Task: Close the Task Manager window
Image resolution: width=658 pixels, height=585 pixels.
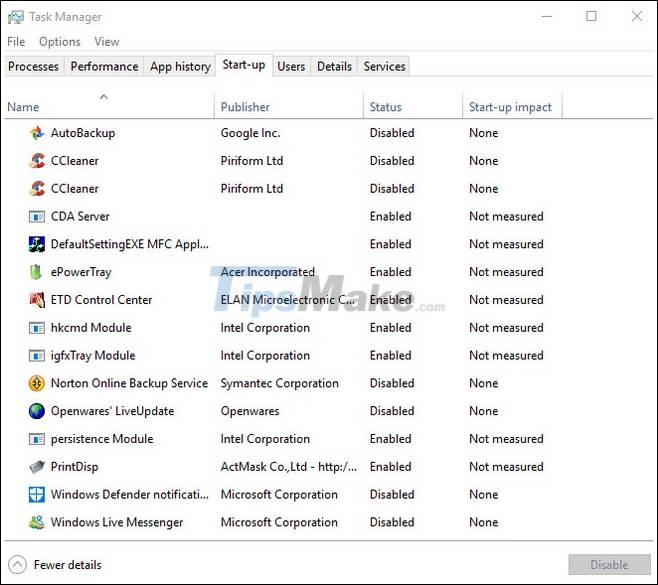Action: click(x=637, y=16)
